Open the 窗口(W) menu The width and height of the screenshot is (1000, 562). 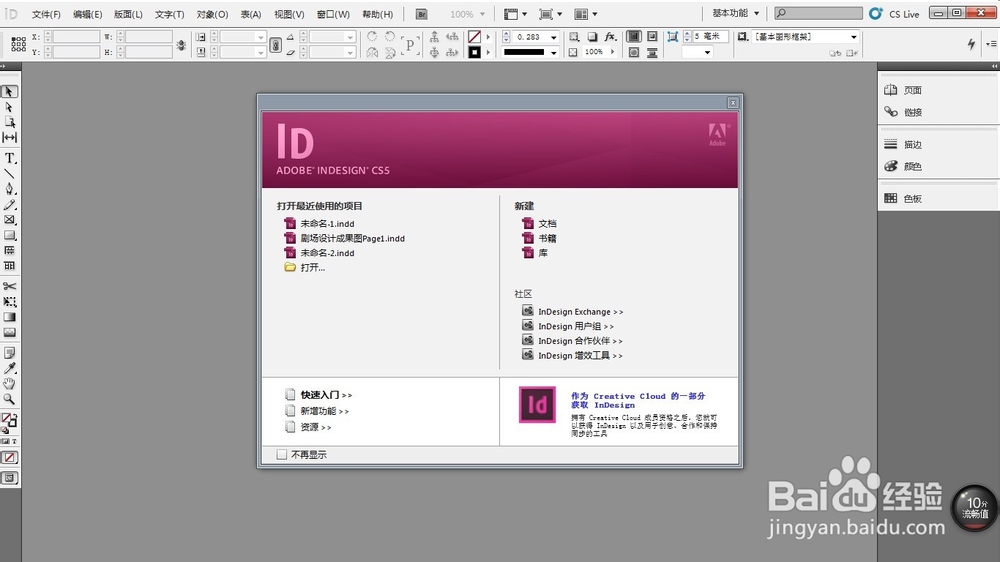[x=333, y=14]
